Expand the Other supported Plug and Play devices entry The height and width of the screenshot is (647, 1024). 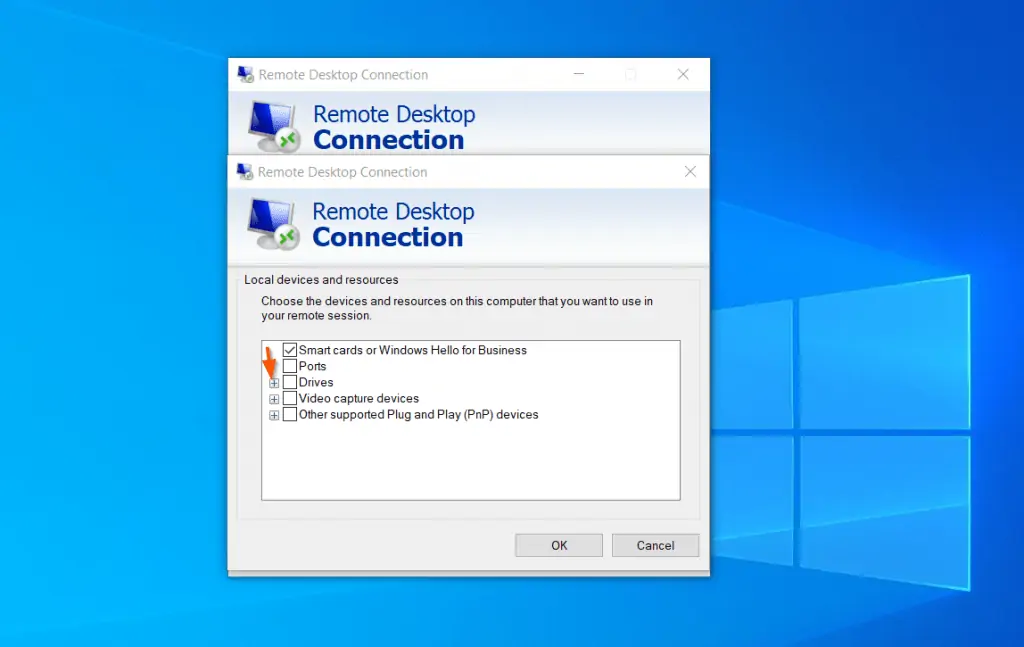[274, 414]
